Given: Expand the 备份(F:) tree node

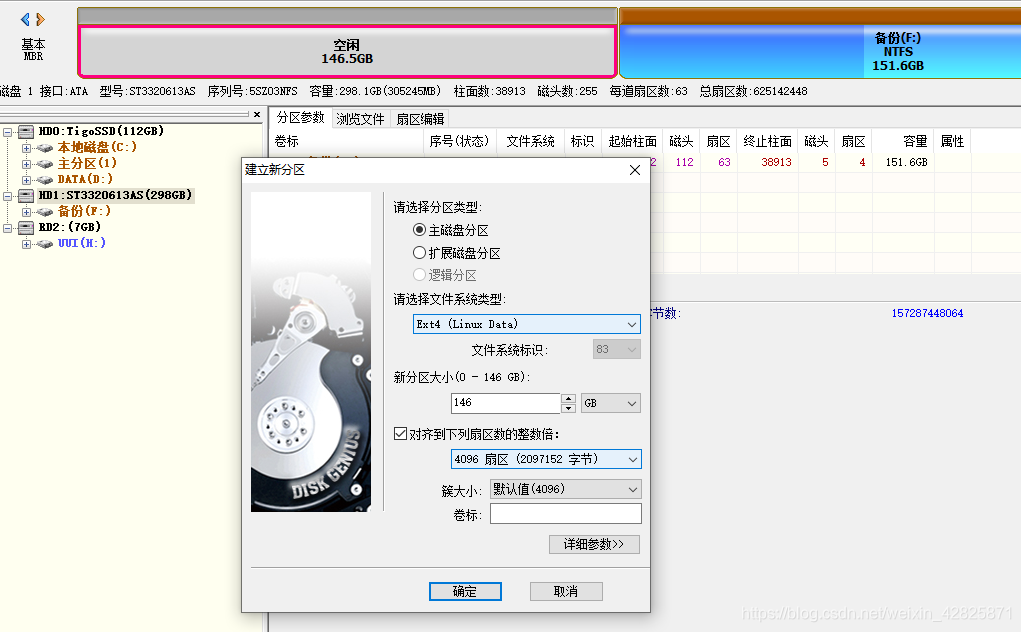Looking at the screenshot, I should [x=26, y=212].
